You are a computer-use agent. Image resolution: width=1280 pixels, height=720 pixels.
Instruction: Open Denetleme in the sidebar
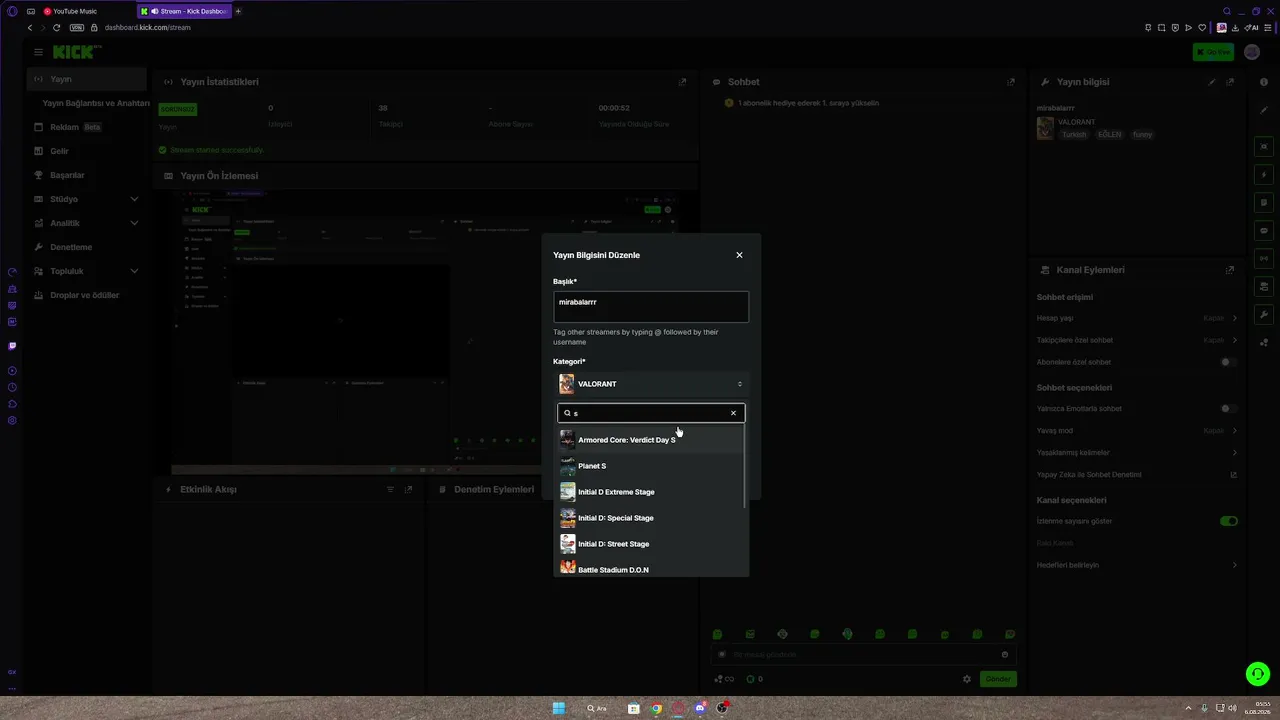tap(88, 247)
